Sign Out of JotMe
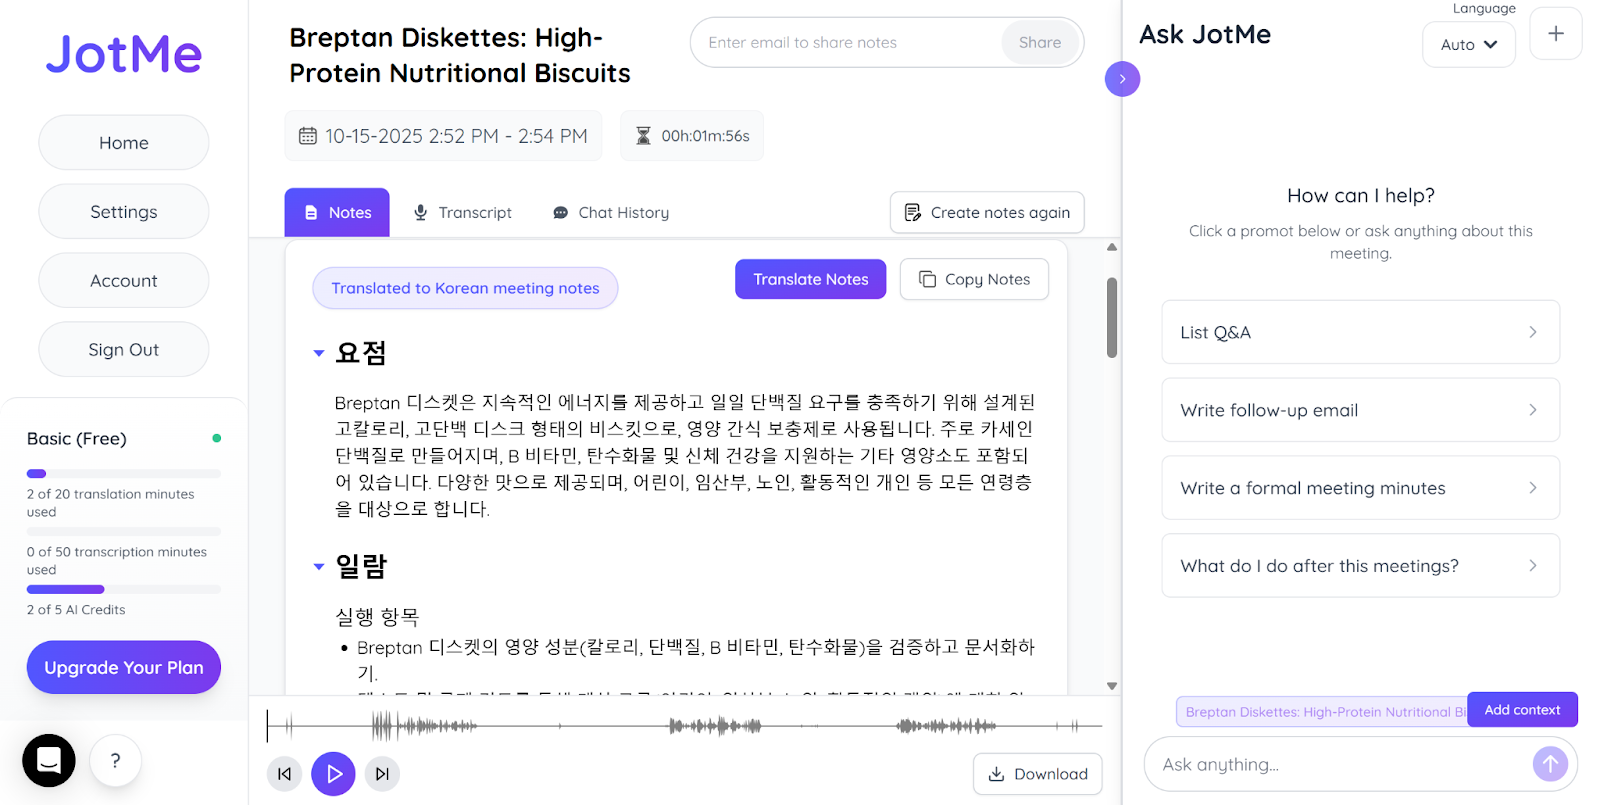Screen dimensions: 1600x805 click(x=124, y=350)
